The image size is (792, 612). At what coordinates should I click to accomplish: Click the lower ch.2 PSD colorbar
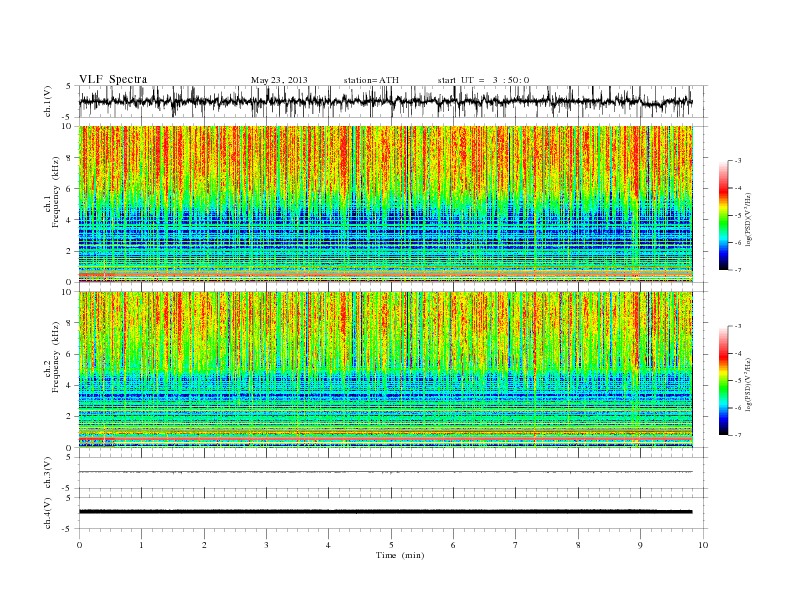(x=723, y=381)
